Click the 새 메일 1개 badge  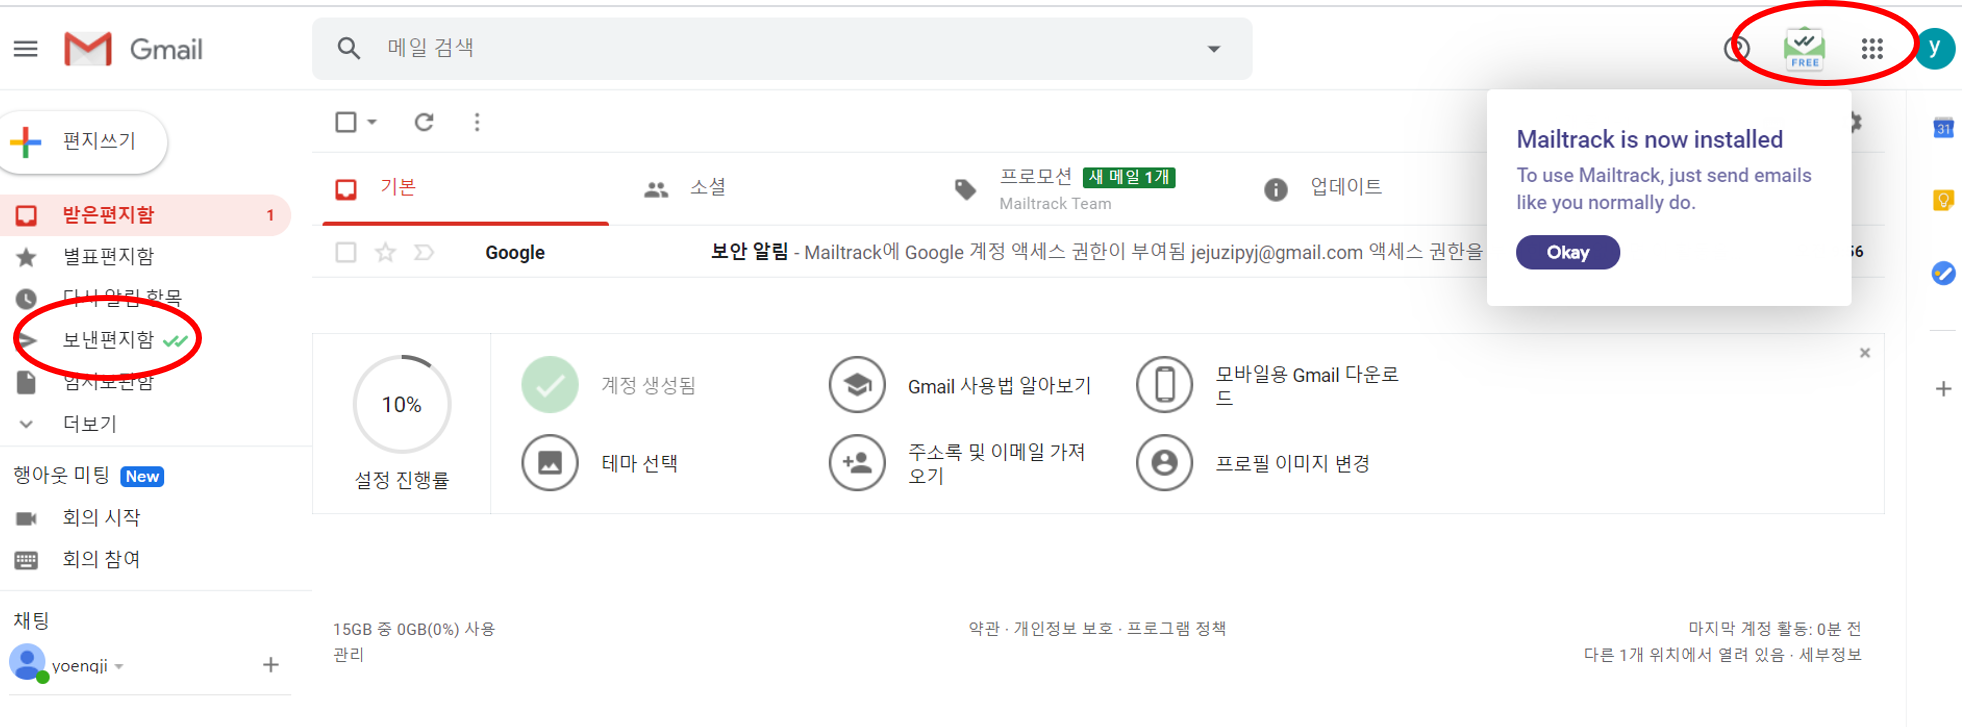[1129, 177]
